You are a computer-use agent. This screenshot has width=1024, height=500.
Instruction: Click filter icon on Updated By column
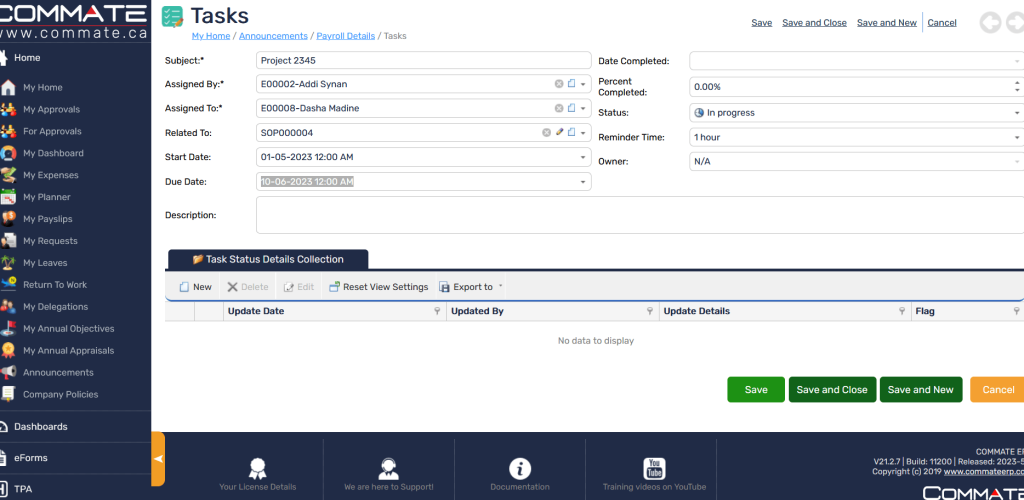[x=650, y=312]
